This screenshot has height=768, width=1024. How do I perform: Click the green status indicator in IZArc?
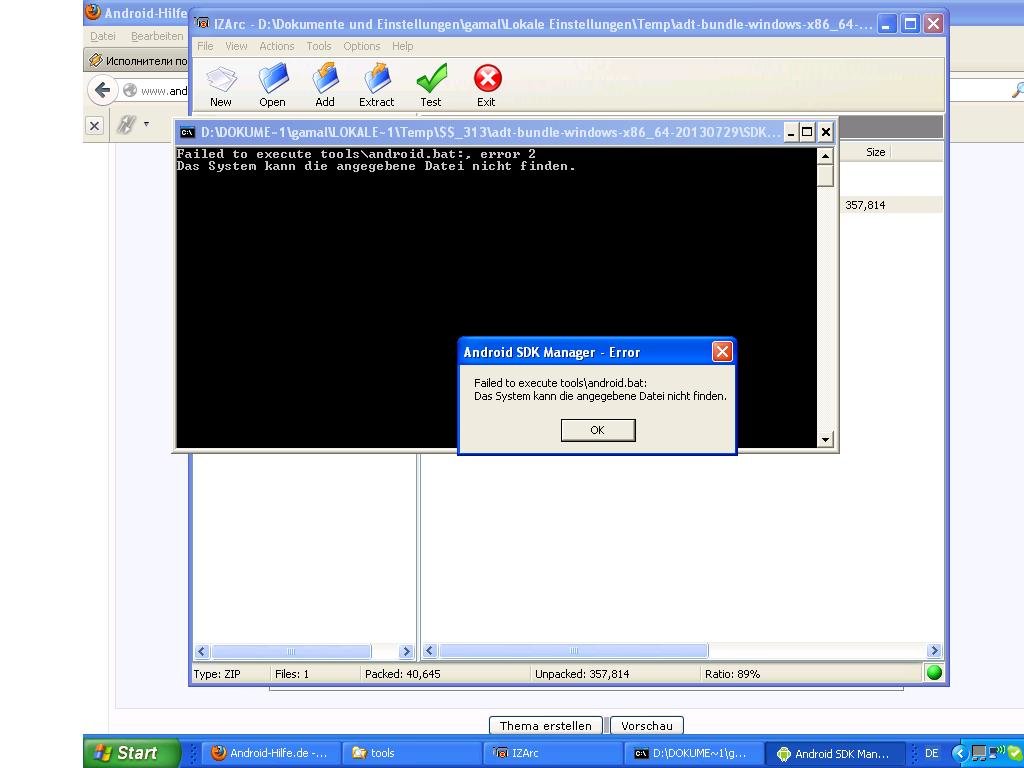935,672
